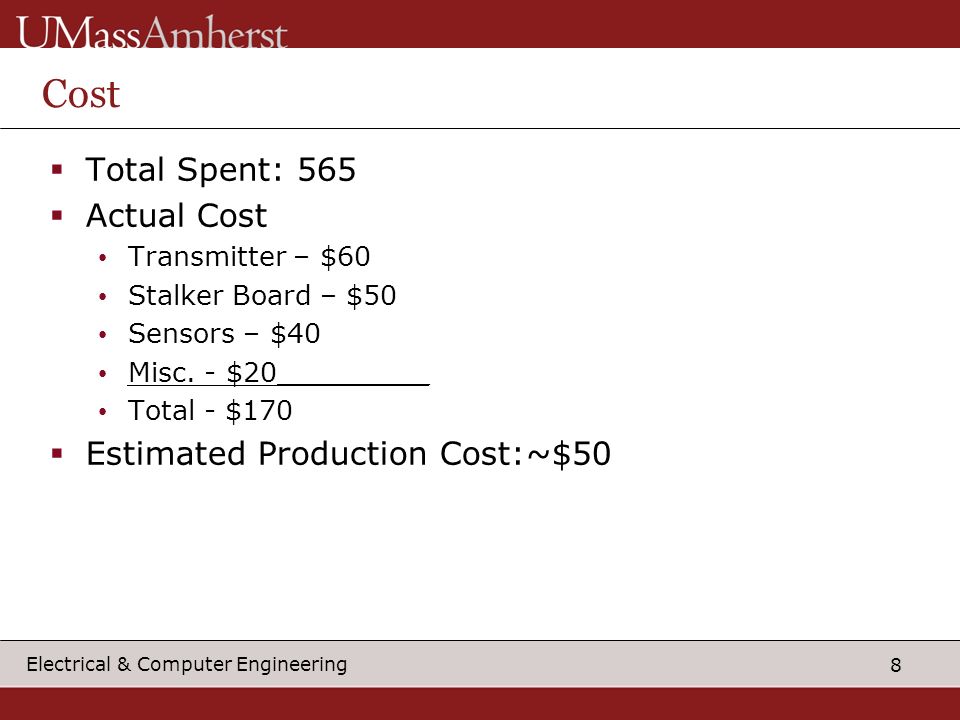The image size is (960, 720).
Task: Click the red bullet before Estimated Production Cost
Action: coord(58,454)
